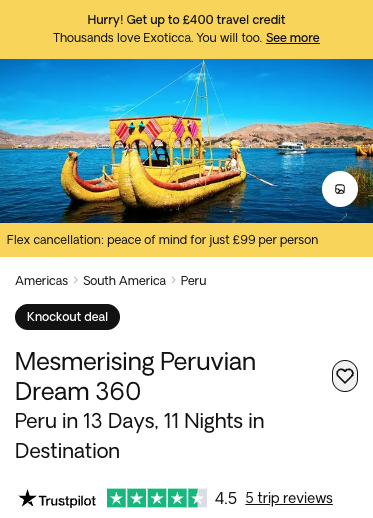The height and width of the screenshot is (518, 373).
Task: Open the 5 trip reviews link
Action: (289, 498)
